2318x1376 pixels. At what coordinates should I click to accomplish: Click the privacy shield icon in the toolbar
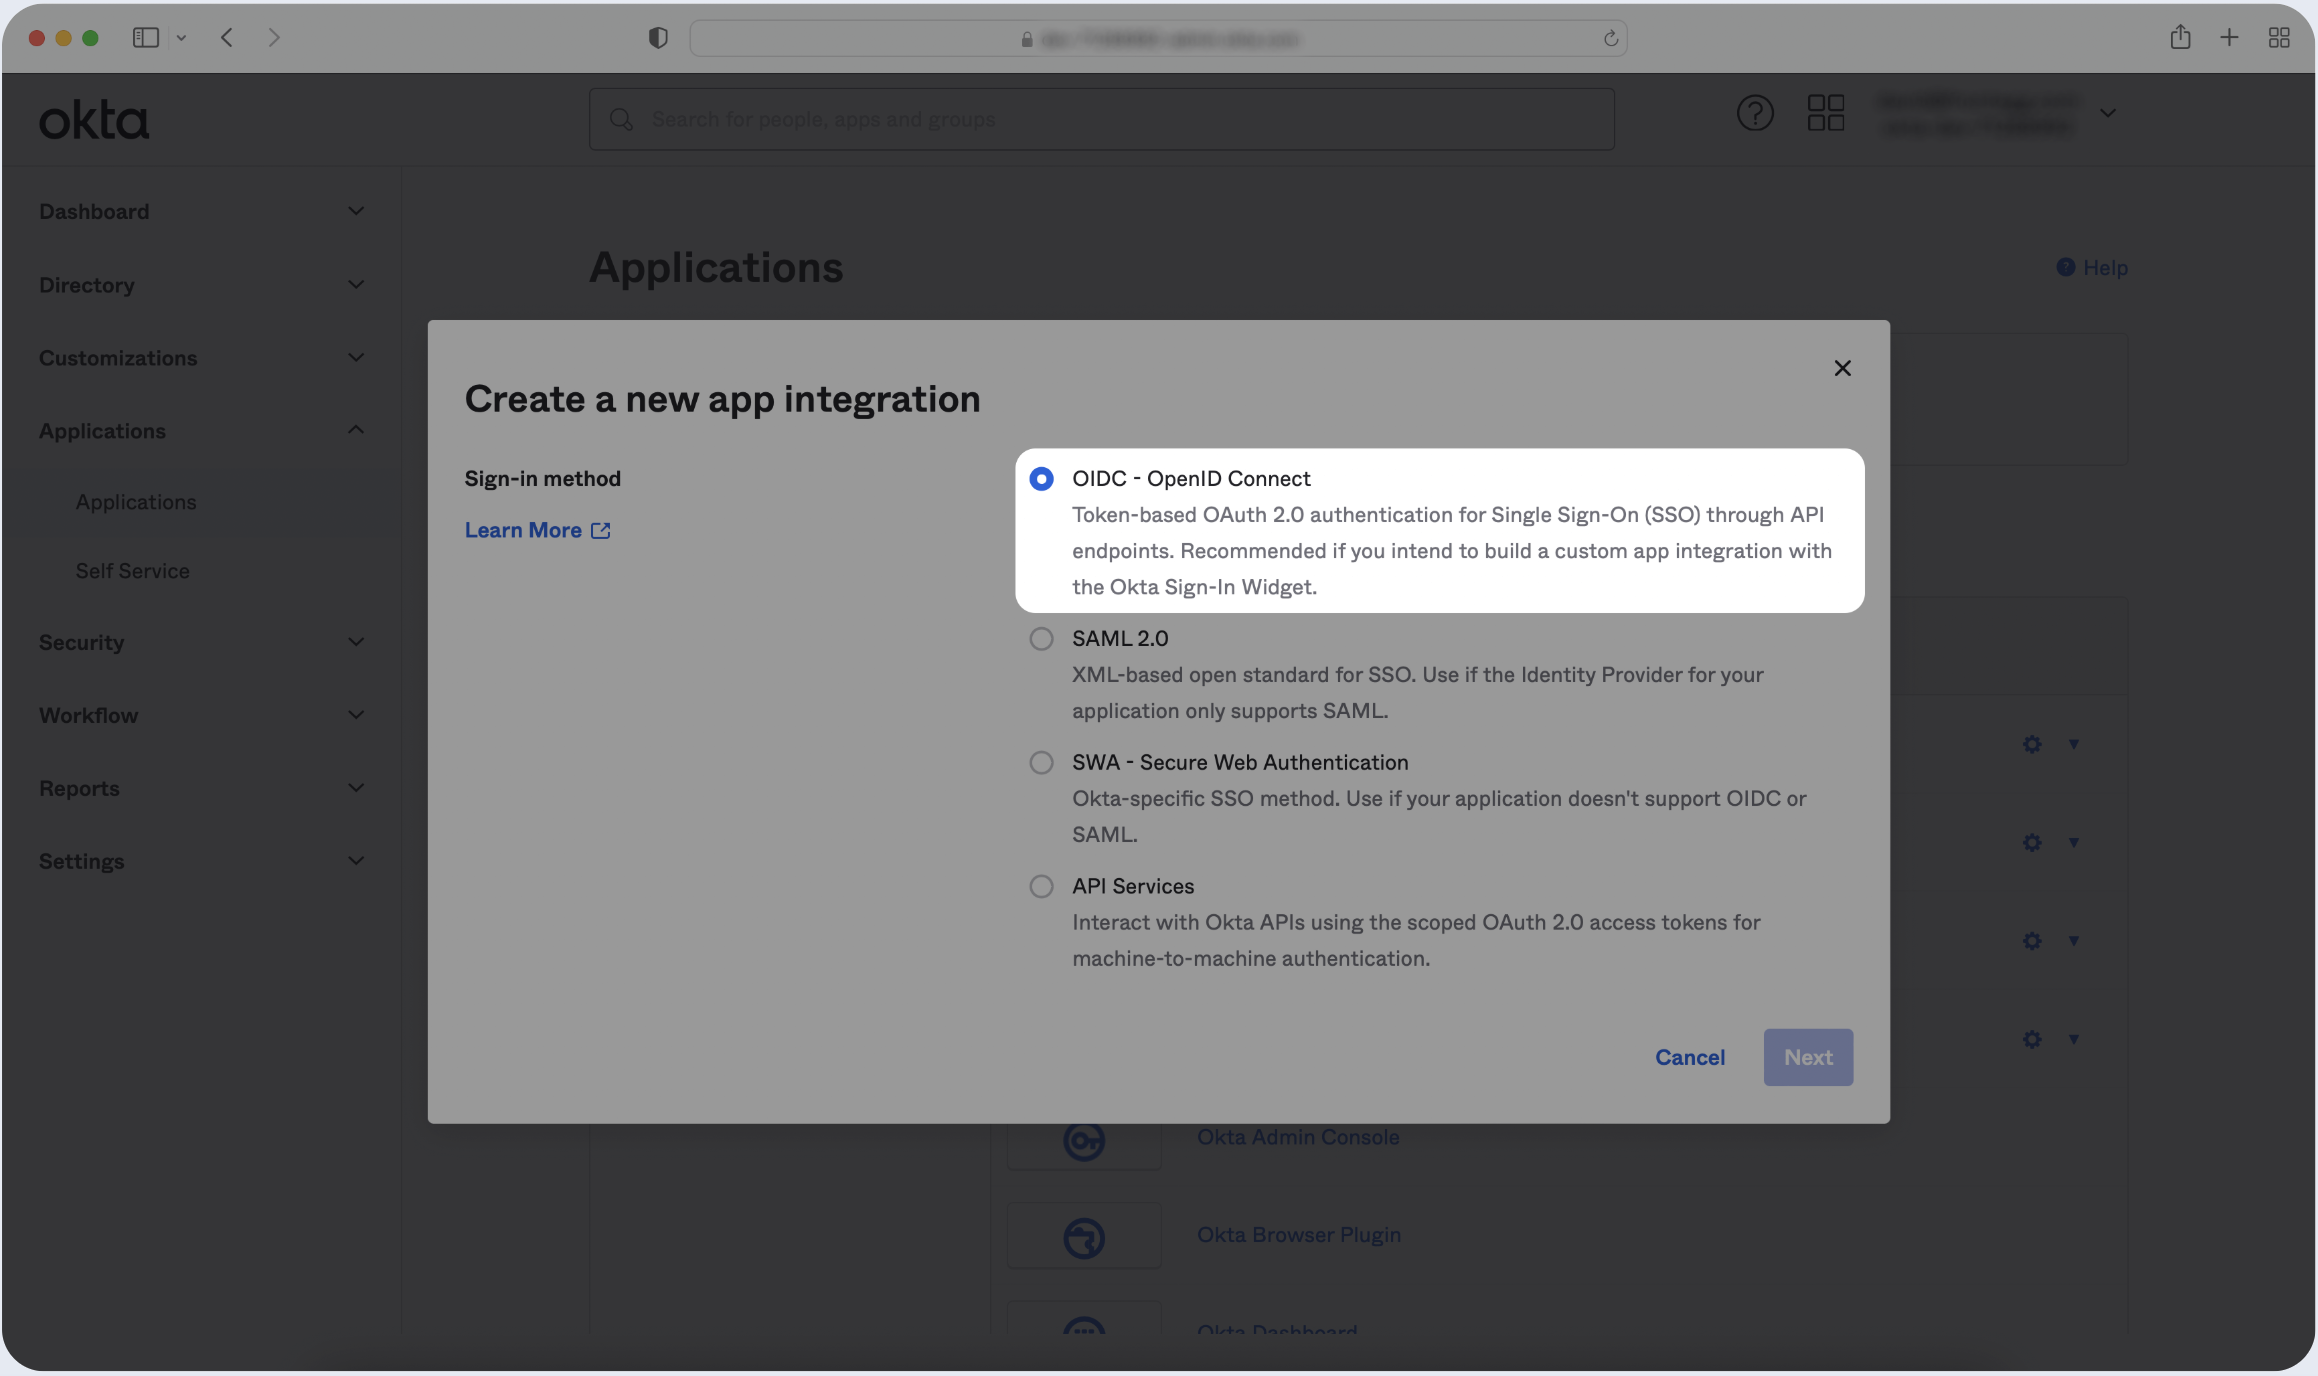point(657,38)
